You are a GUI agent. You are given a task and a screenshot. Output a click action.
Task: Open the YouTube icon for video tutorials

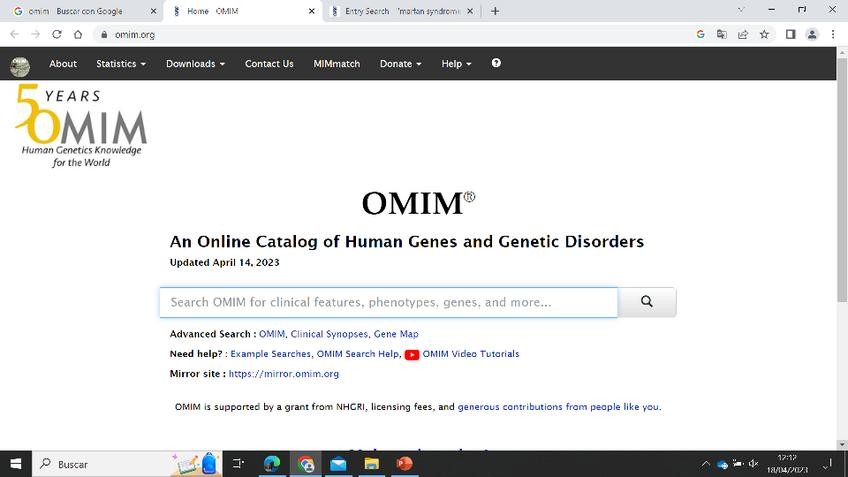412,354
